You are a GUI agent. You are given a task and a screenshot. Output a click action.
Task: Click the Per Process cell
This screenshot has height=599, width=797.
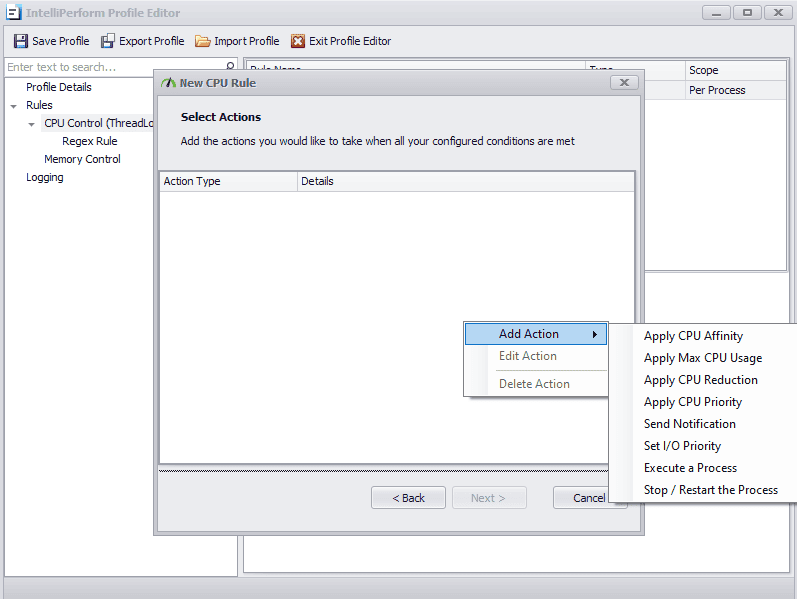pyautogui.click(x=735, y=91)
